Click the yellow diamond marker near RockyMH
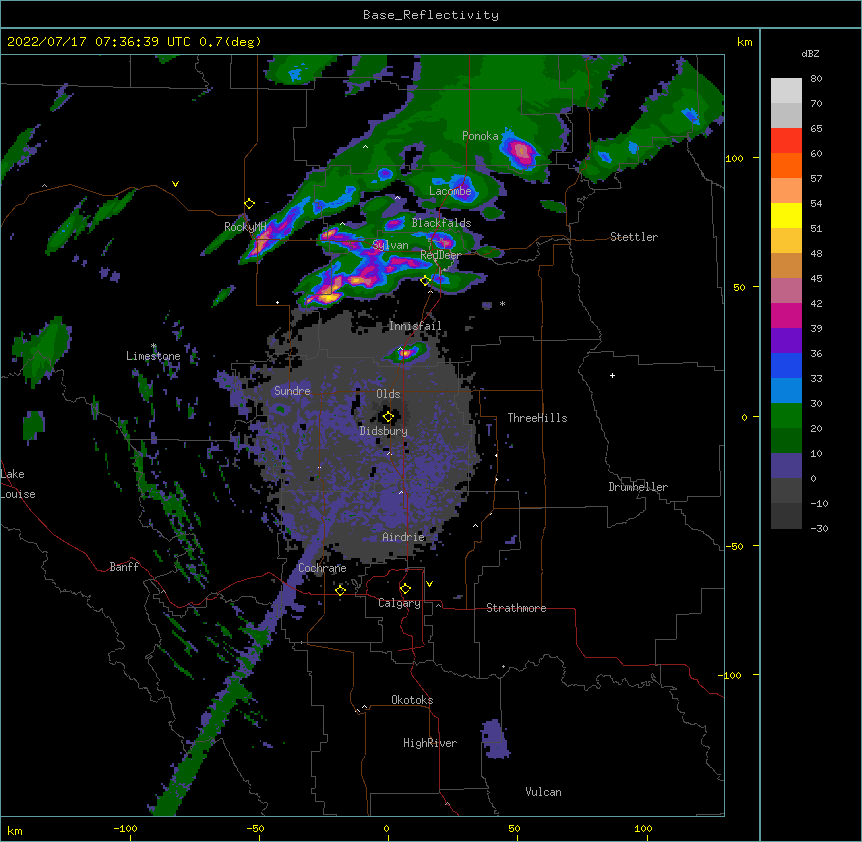The width and height of the screenshot is (862, 842). click(249, 204)
